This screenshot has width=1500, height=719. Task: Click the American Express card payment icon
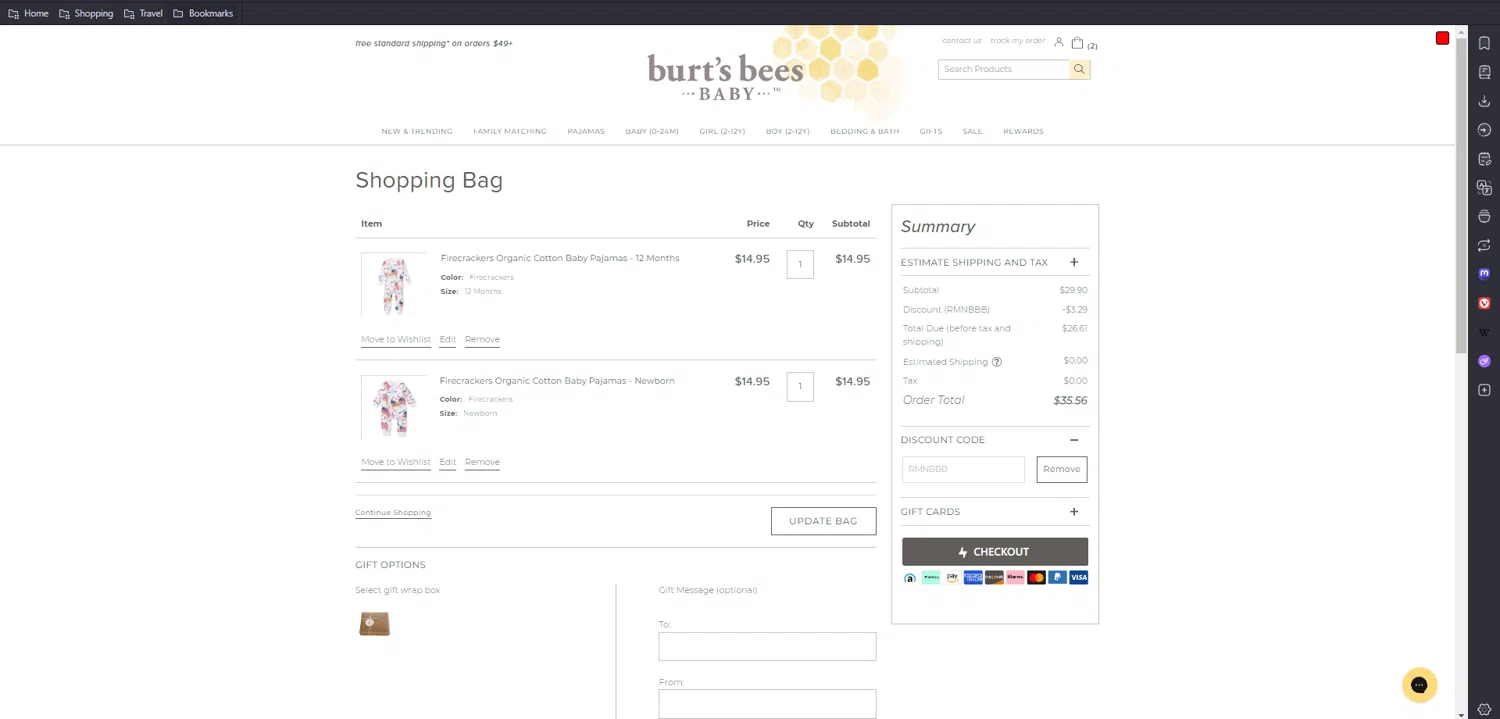[973, 578]
